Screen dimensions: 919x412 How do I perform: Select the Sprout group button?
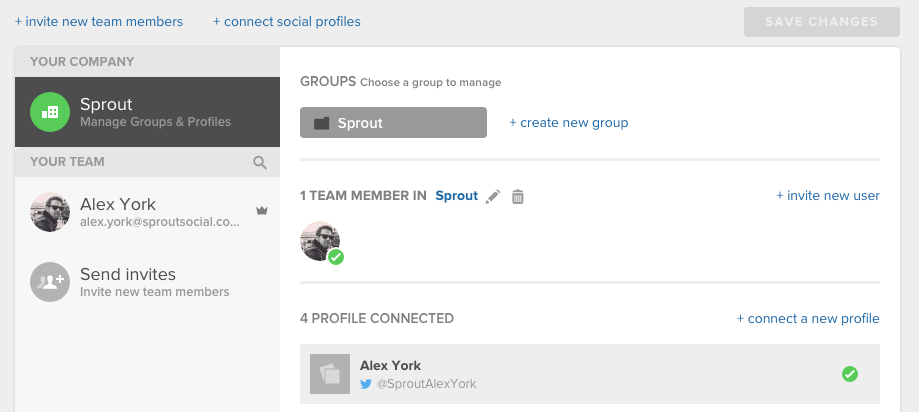[393, 122]
